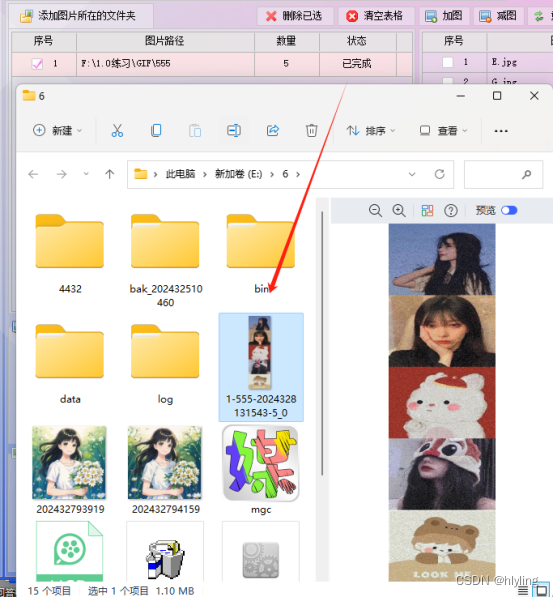Toggle the 预览 preview switch
Screen dimensions: 554x597
pyautogui.click(x=509, y=210)
